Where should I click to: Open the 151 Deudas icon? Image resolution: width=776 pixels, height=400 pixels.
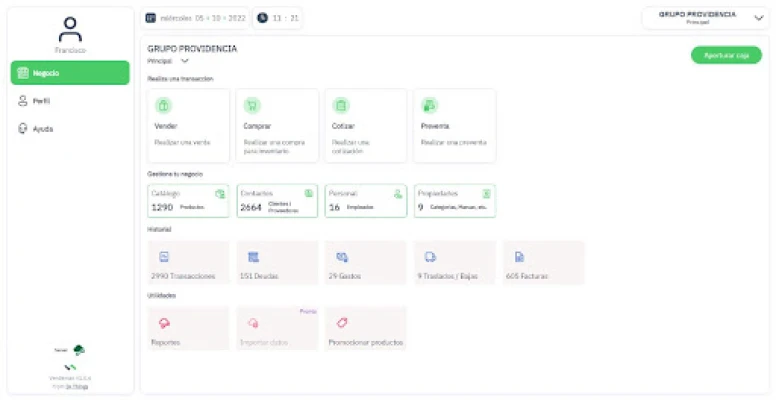pos(253,257)
